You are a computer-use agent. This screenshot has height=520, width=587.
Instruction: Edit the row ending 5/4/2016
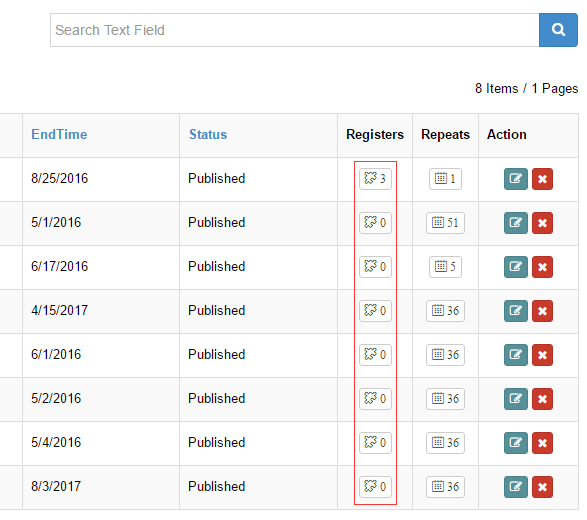(x=515, y=443)
